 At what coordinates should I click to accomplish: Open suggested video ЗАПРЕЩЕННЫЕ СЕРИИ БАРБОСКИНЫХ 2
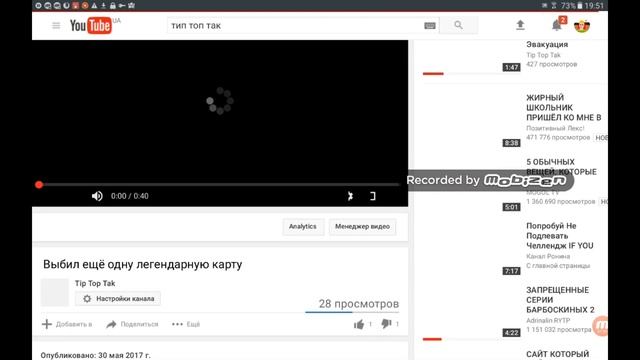[x=560, y=300]
